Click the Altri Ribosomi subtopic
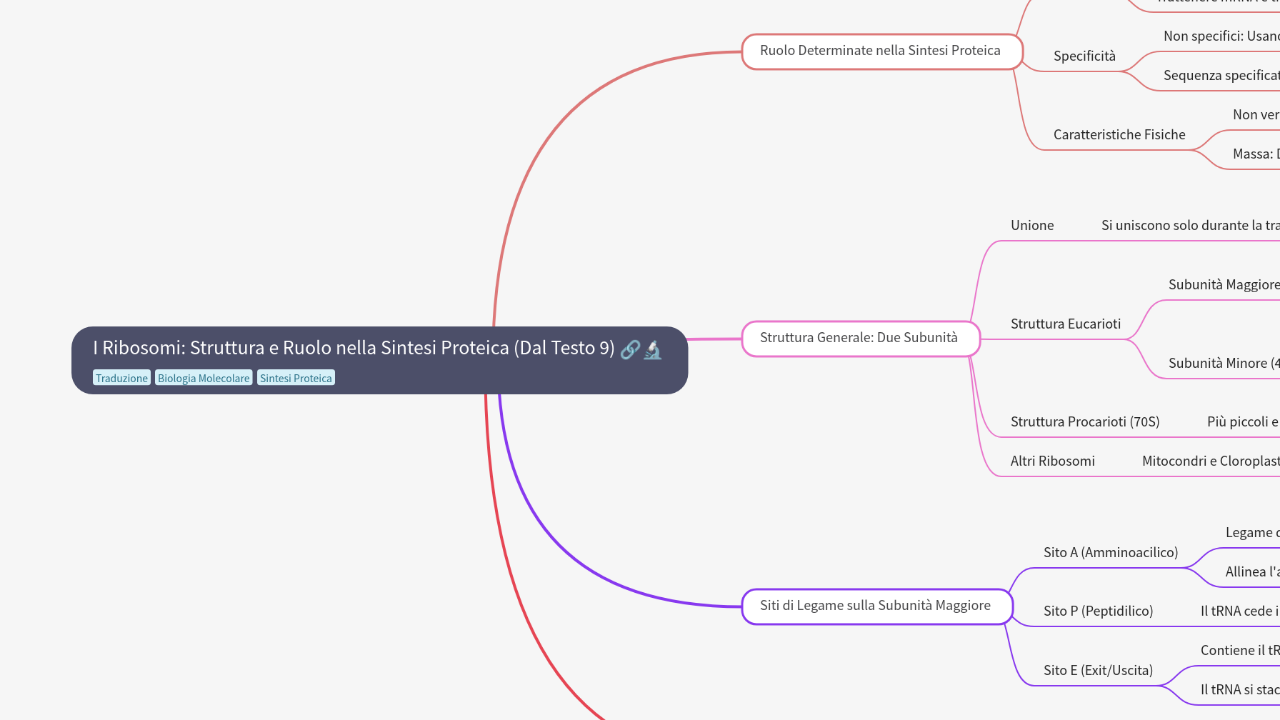 1052,461
